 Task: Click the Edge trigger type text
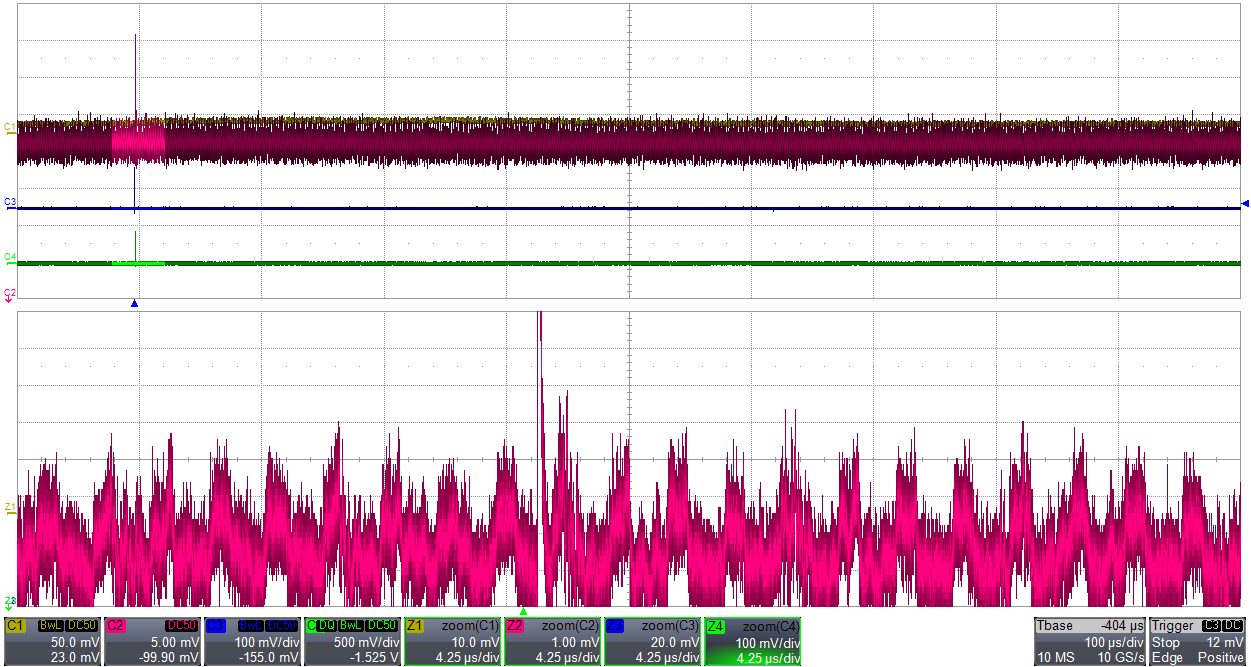pos(1167,657)
